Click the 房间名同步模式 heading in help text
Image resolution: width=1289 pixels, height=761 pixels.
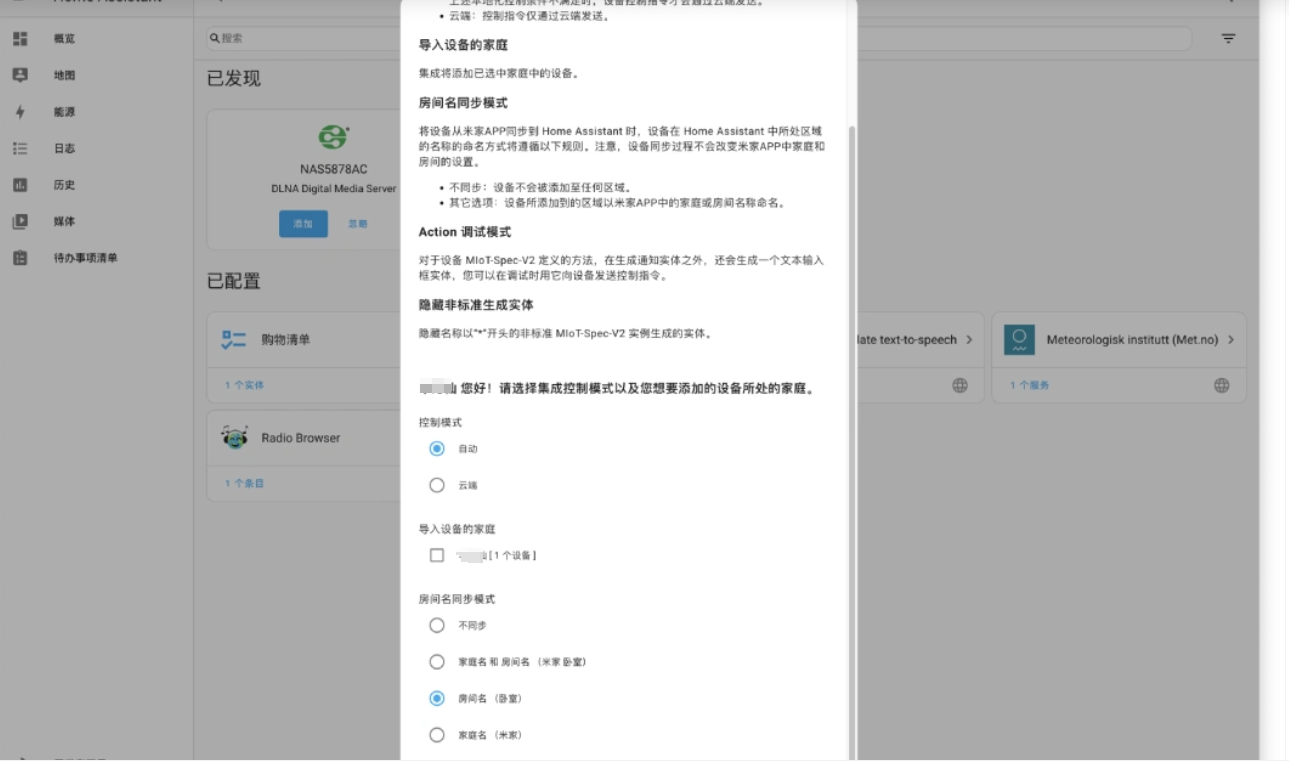[463, 103]
